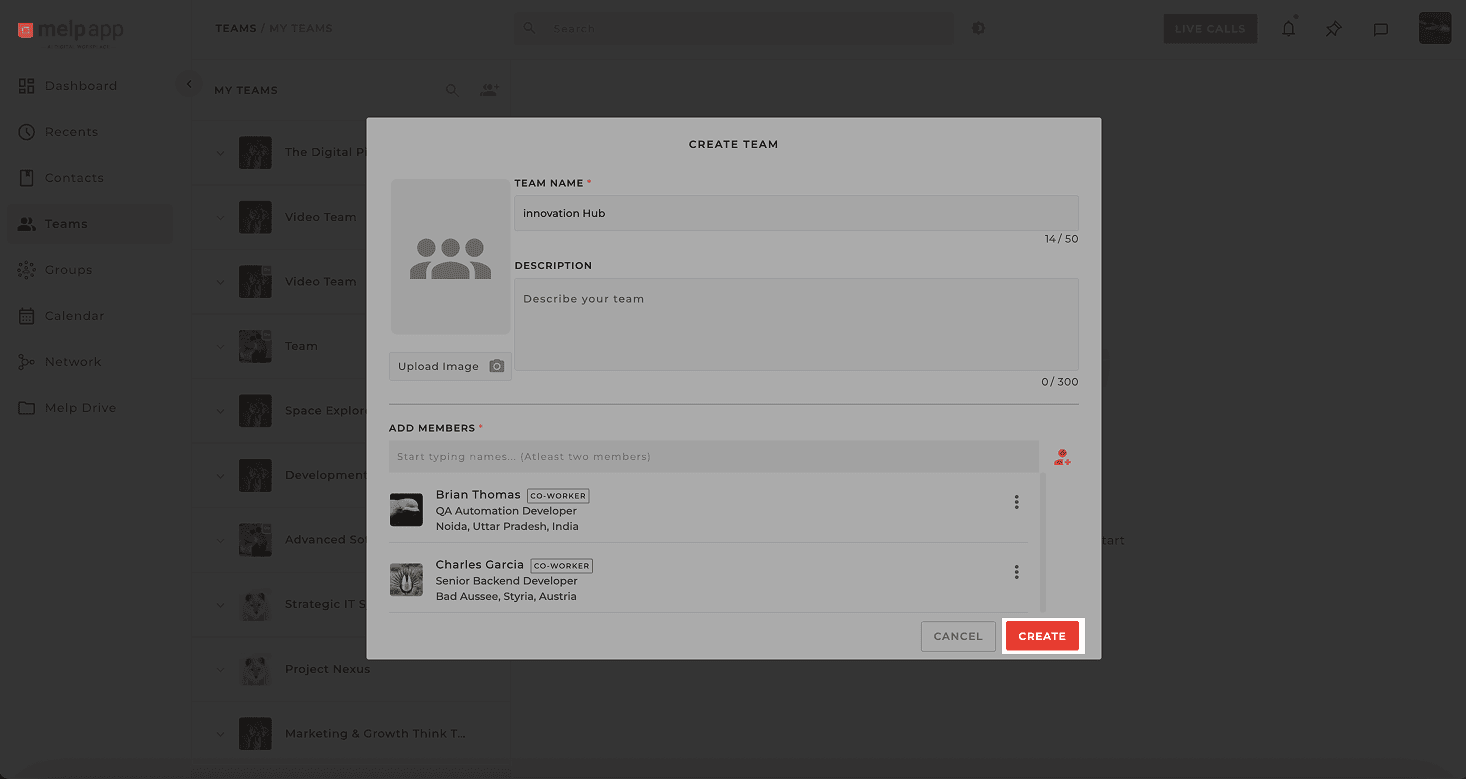Toggle dark mode using the moon icon
Image resolution: width=1466 pixels, height=779 pixels.
pos(978,28)
